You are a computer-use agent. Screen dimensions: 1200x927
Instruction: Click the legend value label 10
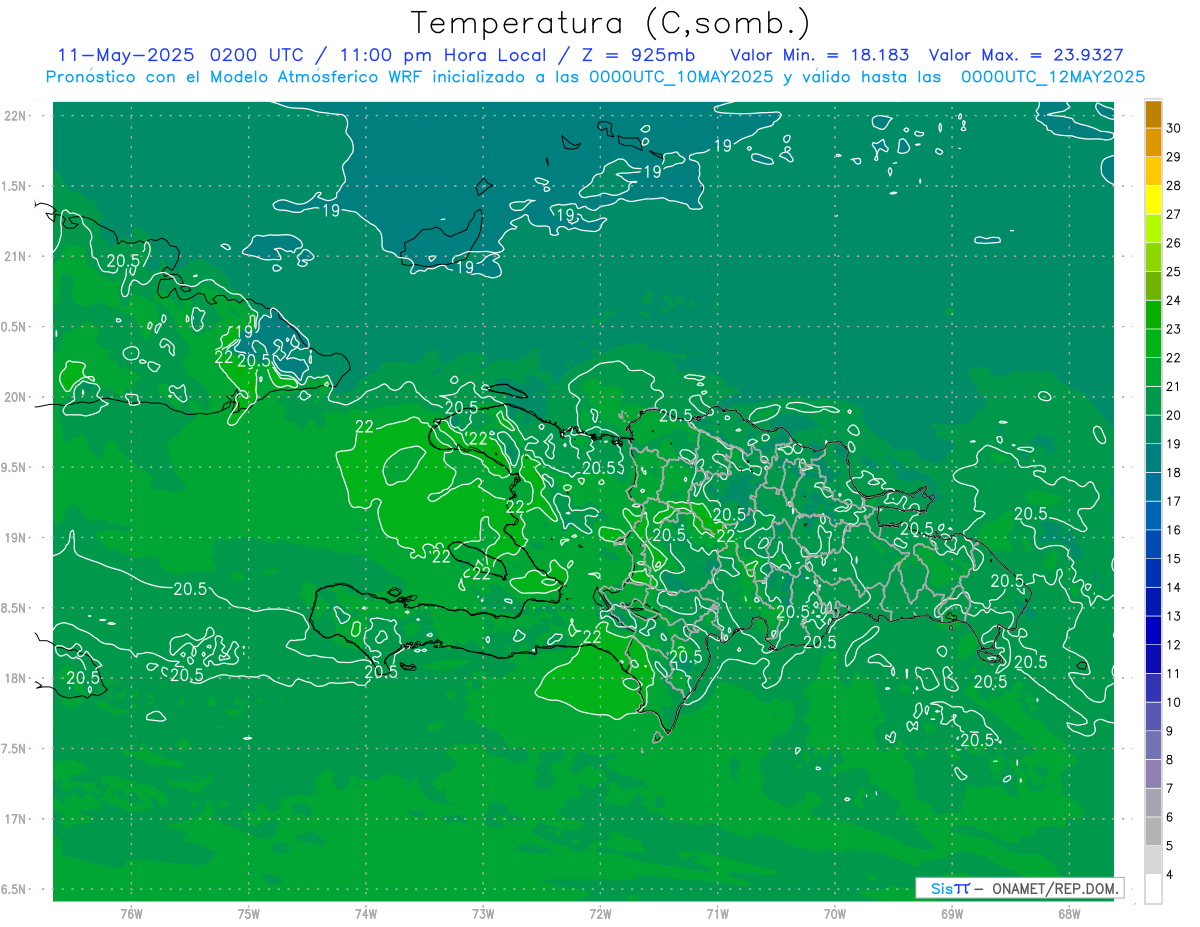click(1173, 702)
